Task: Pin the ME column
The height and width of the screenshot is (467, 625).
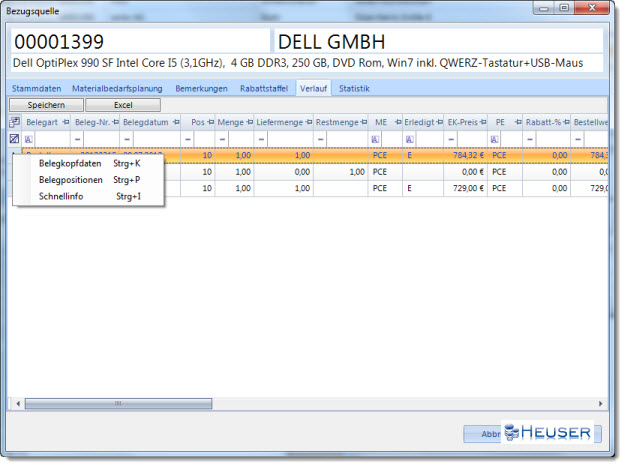Action: 398,122
